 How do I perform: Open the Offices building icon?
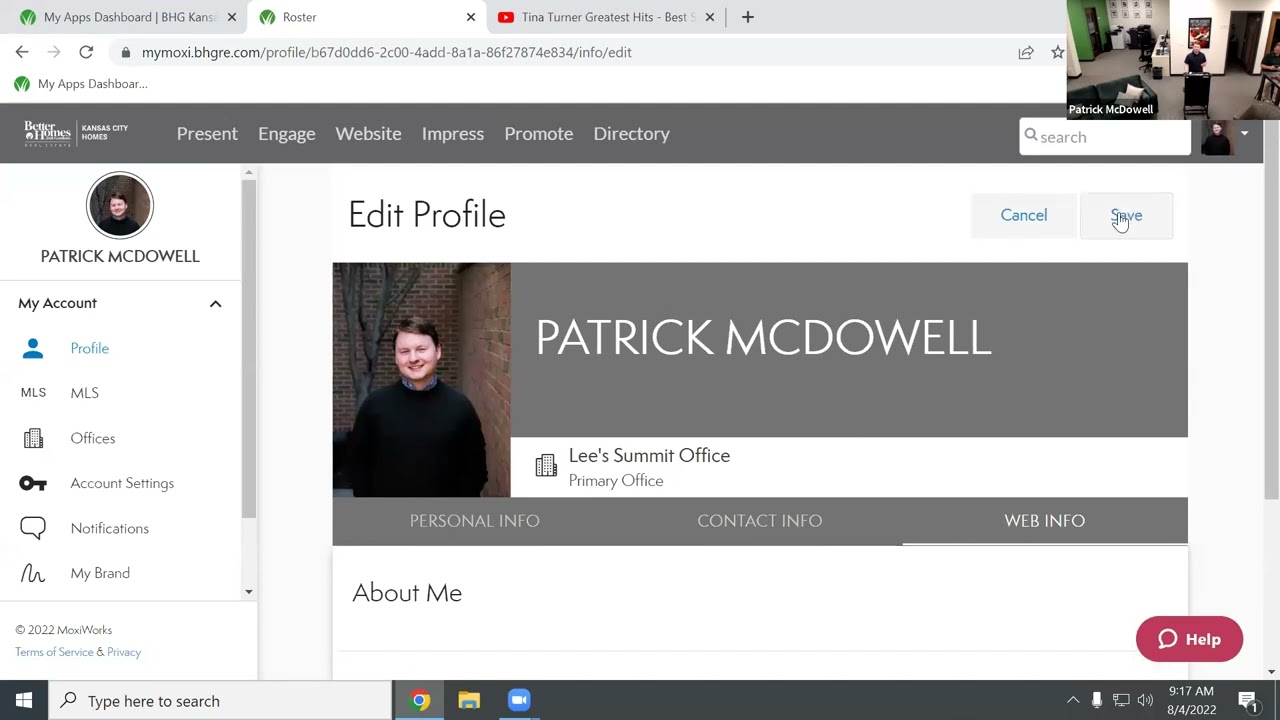(x=33, y=438)
